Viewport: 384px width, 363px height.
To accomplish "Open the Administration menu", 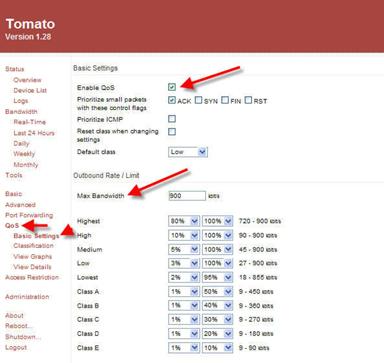I will [x=27, y=297].
